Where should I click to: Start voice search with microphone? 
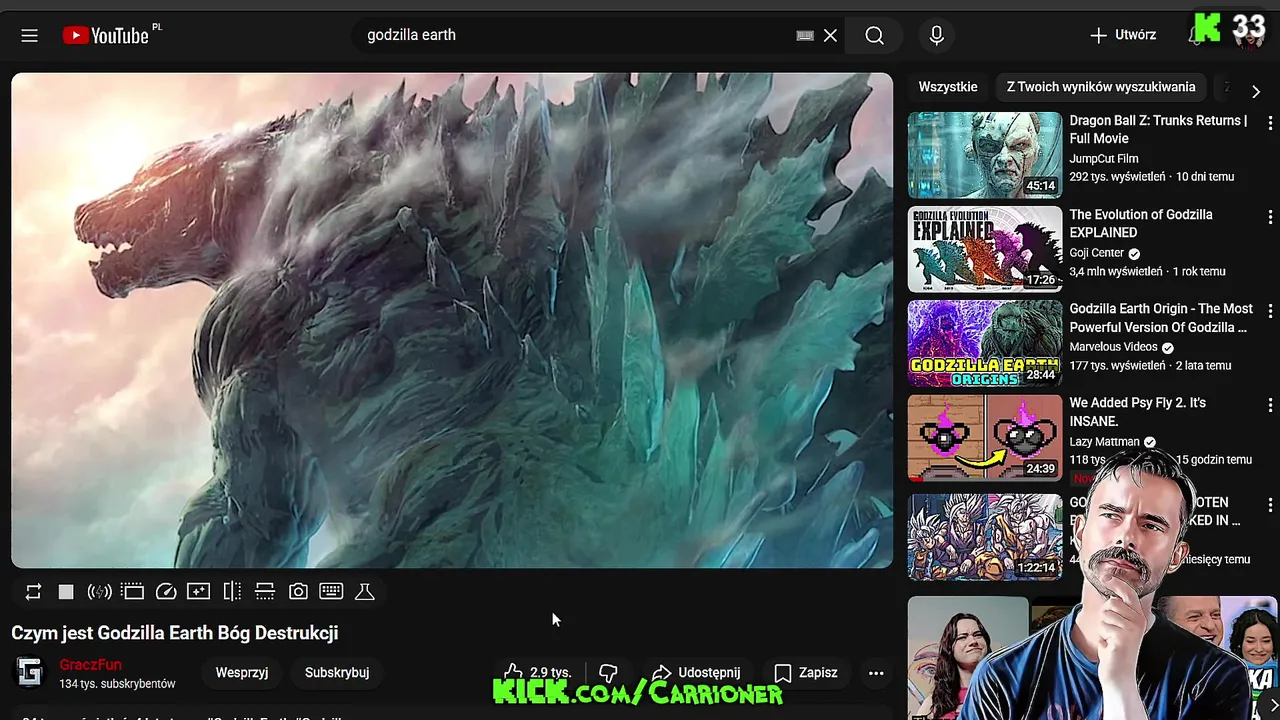(x=936, y=36)
